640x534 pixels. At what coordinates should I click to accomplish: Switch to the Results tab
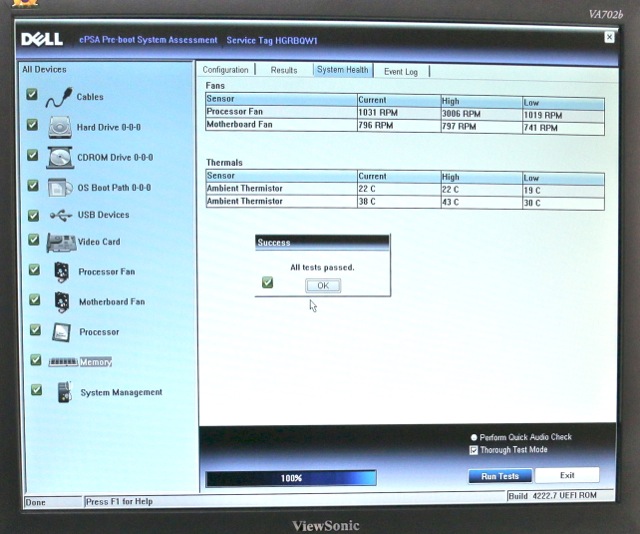click(x=284, y=70)
